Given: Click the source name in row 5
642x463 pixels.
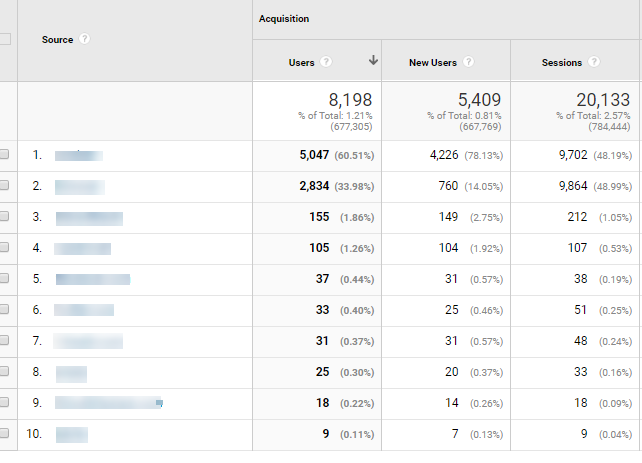Looking at the screenshot, I should 92,279.
